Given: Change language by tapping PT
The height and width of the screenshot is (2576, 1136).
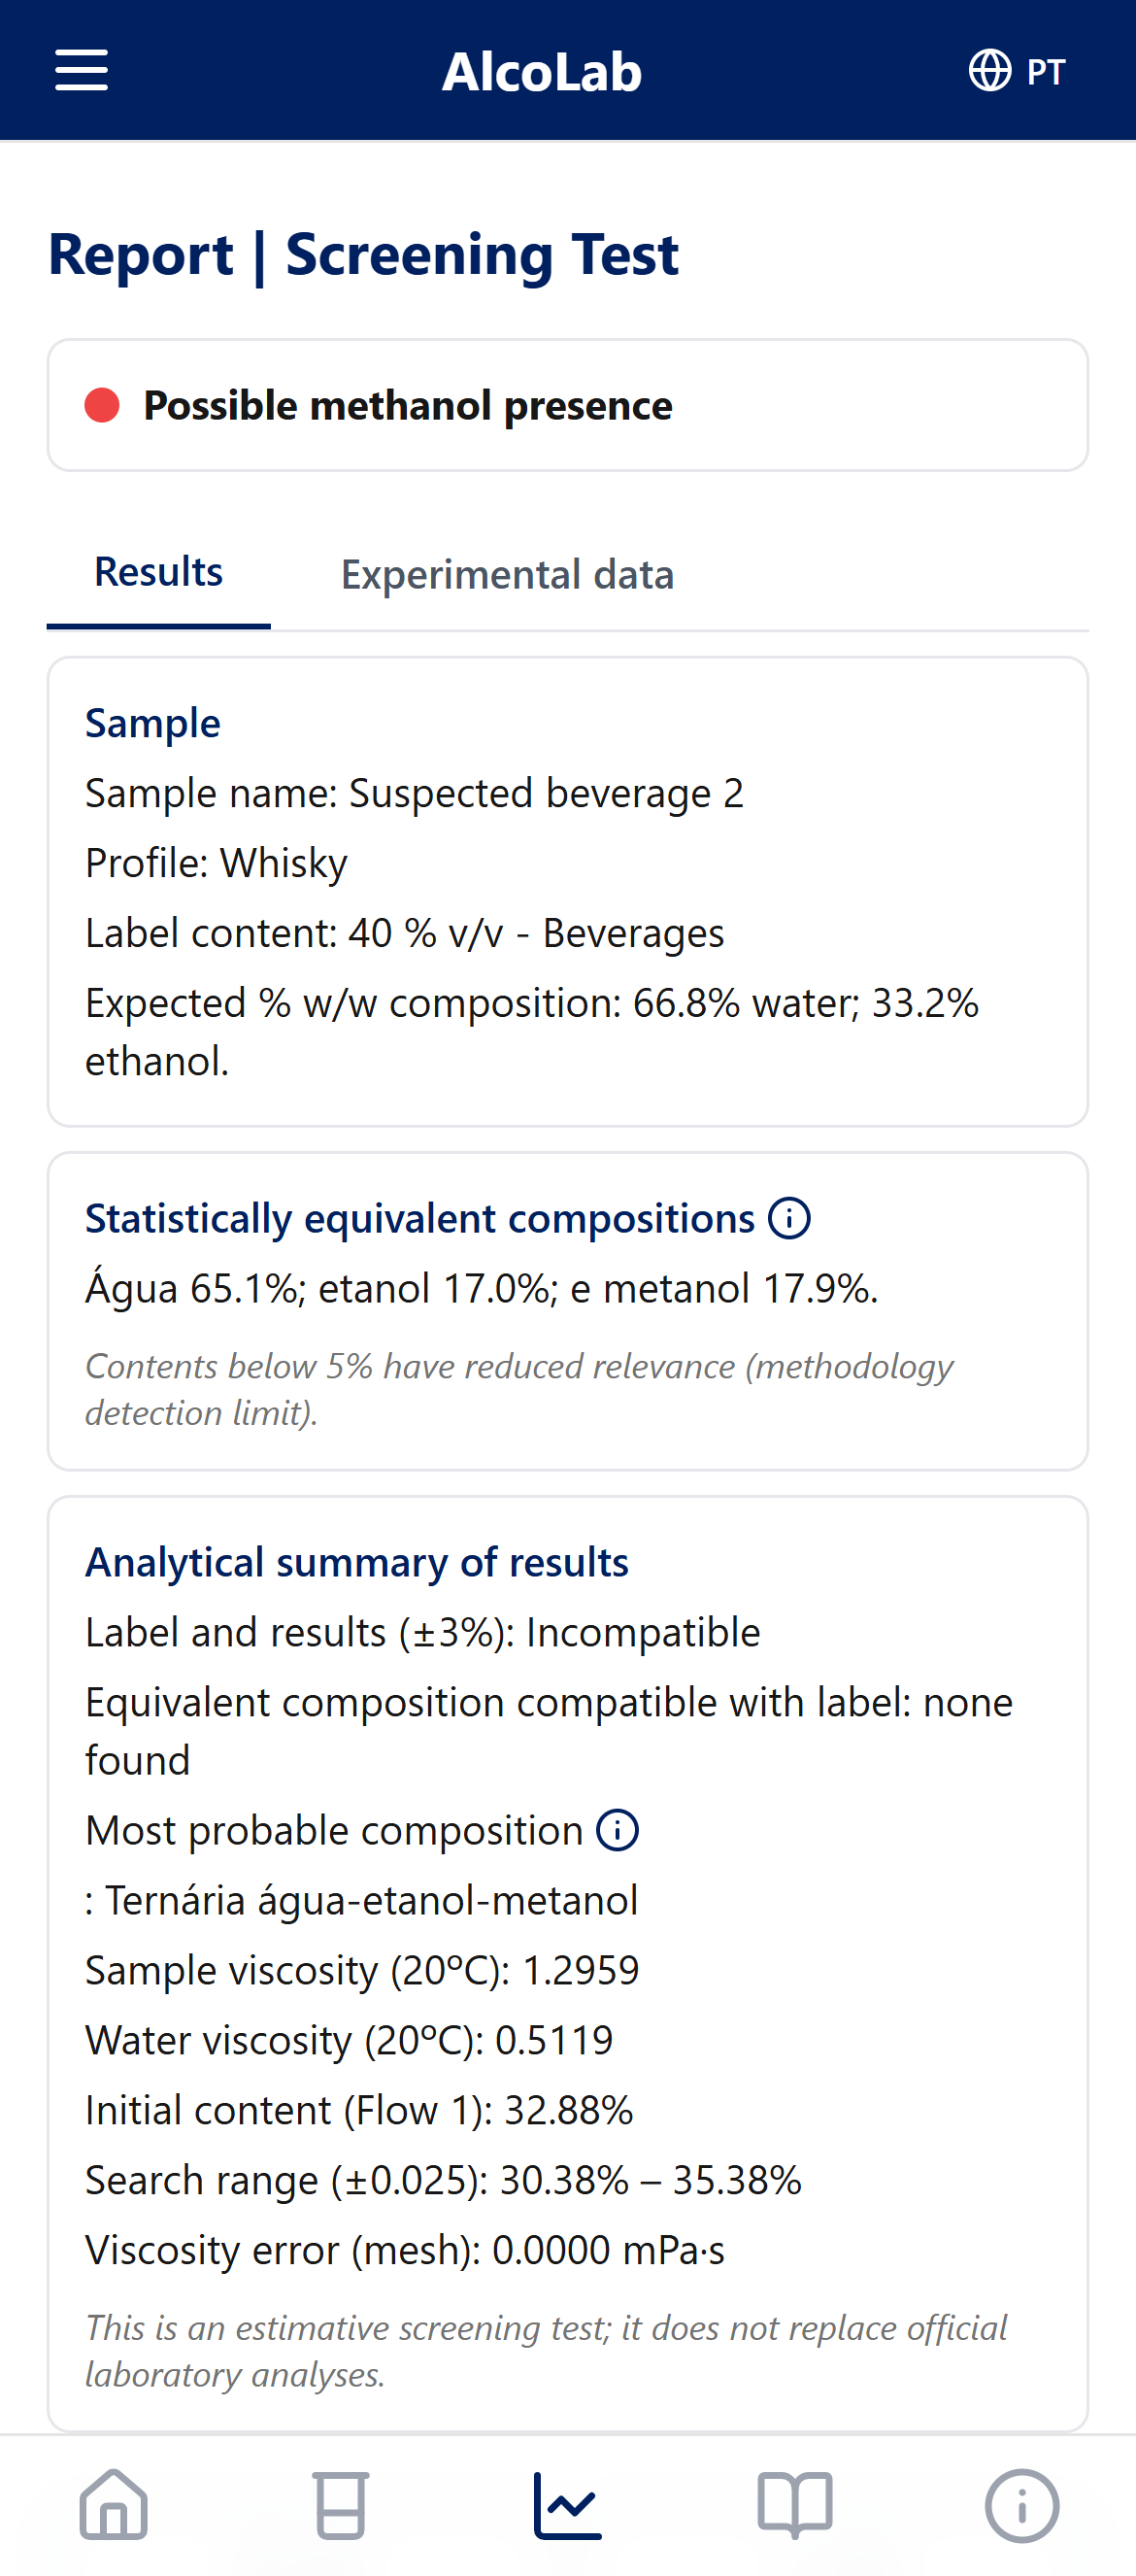Looking at the screenshot, I should click(x=1045, y=70).
